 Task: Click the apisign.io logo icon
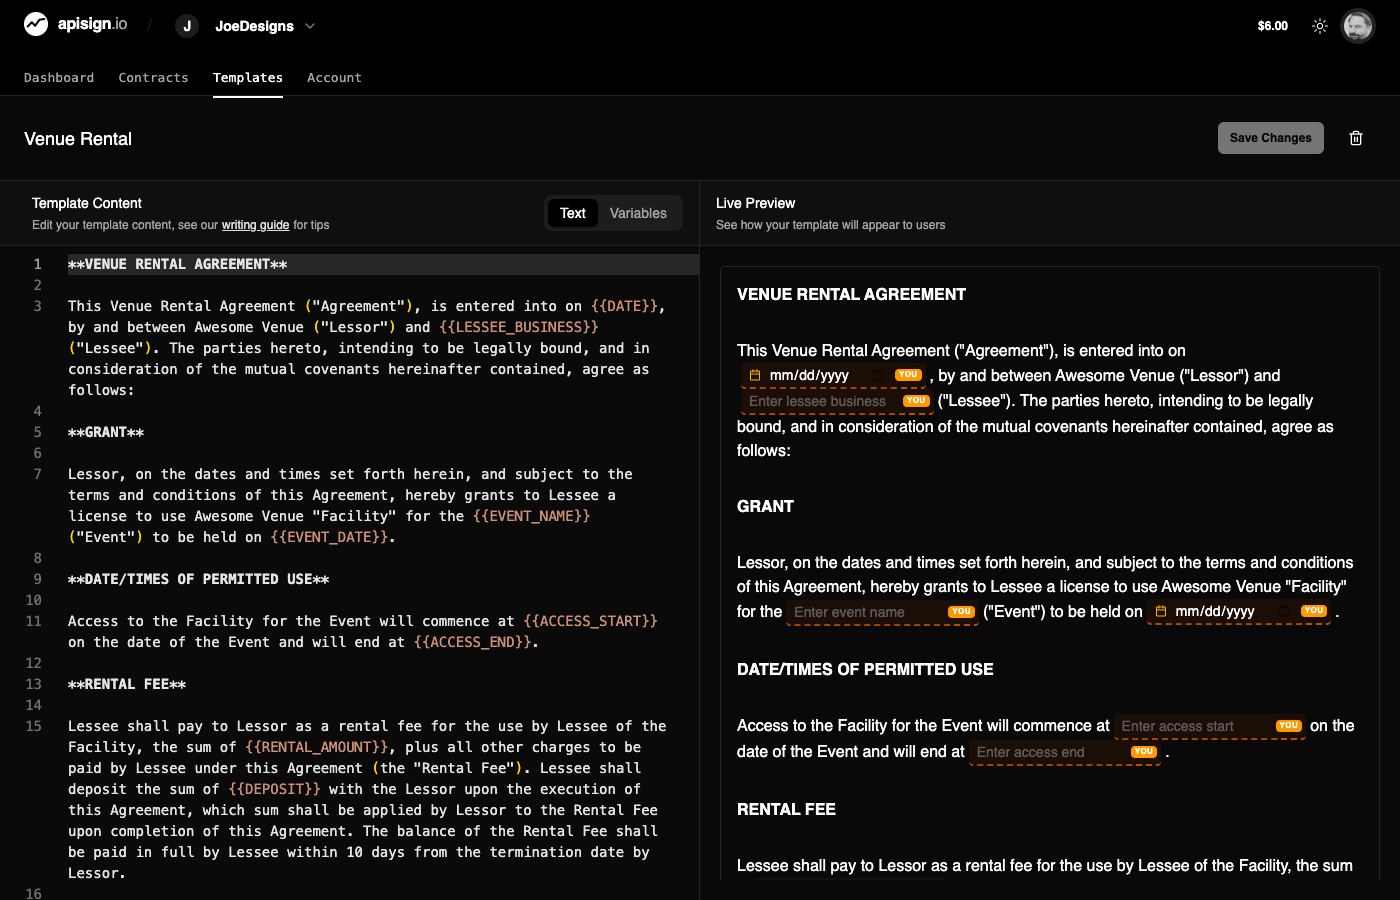click(36, 24)
